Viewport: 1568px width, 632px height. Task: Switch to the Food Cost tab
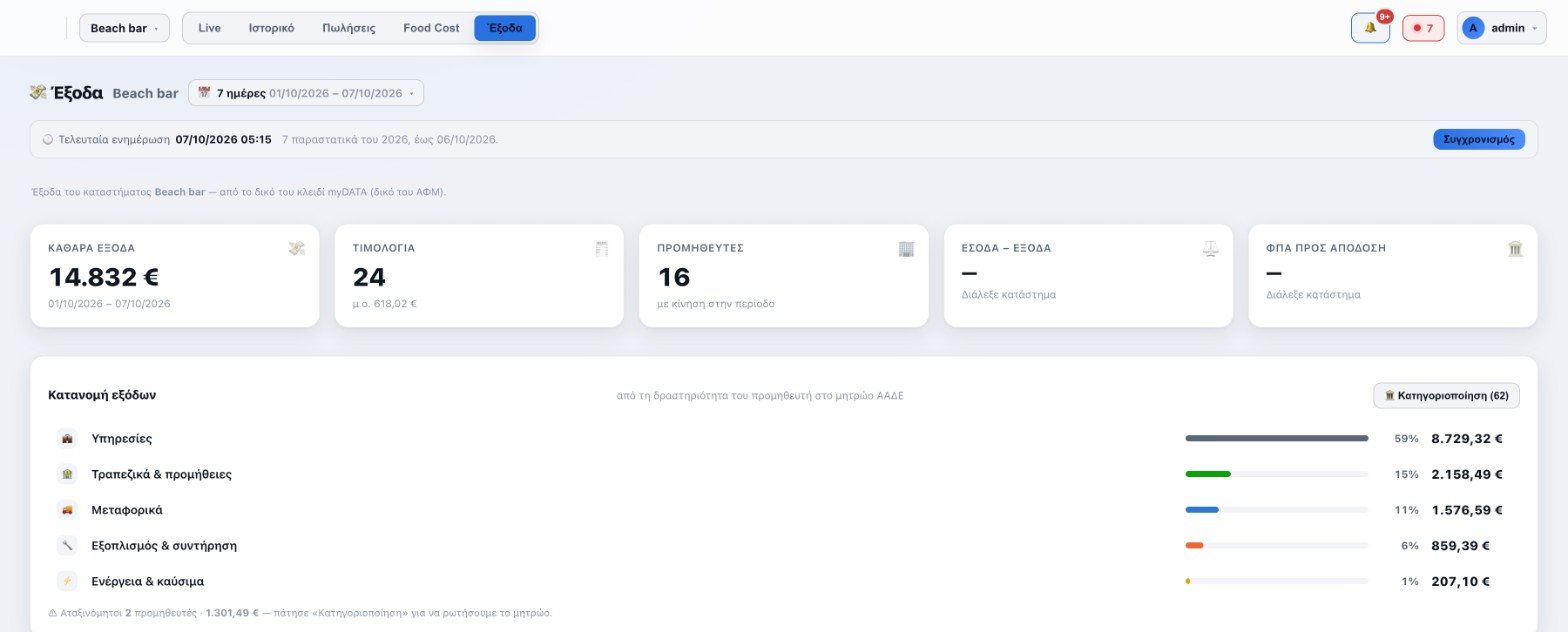(431, 28)
